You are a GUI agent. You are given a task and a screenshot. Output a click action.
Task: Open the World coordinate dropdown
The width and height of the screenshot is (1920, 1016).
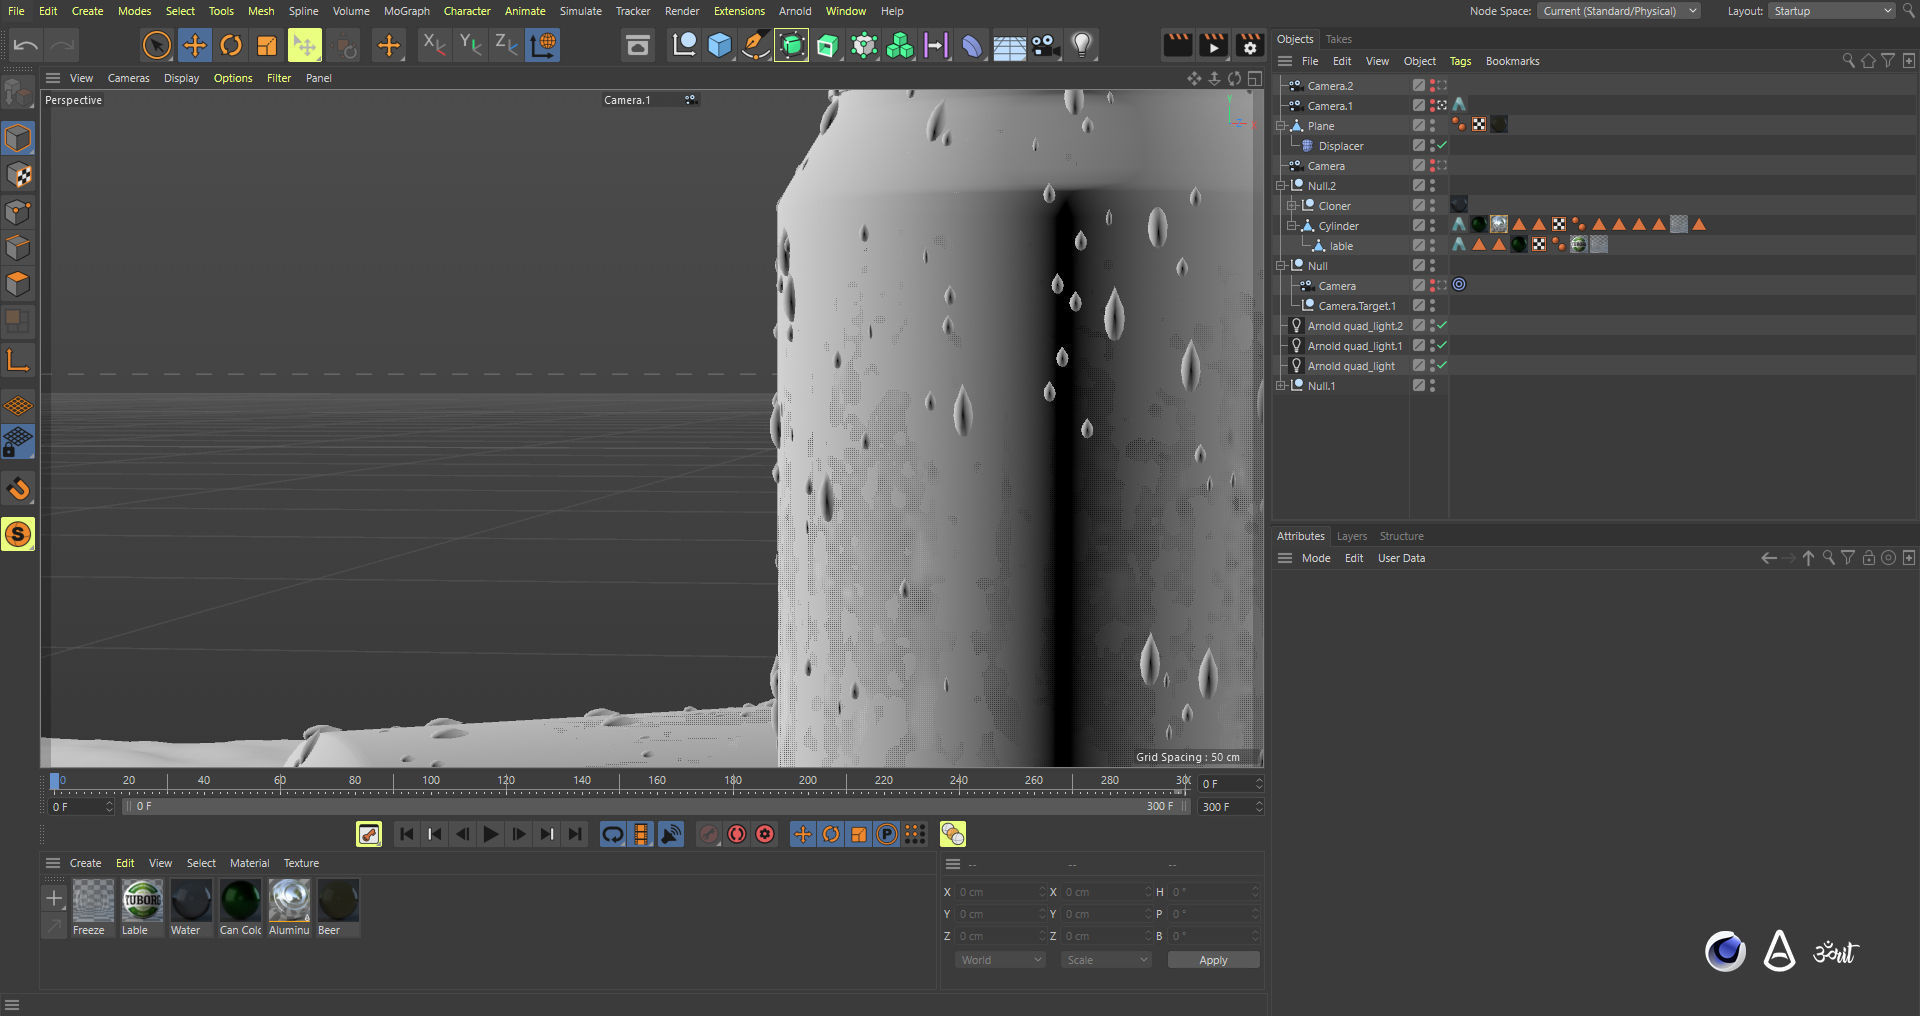(x=1000, y=960)
